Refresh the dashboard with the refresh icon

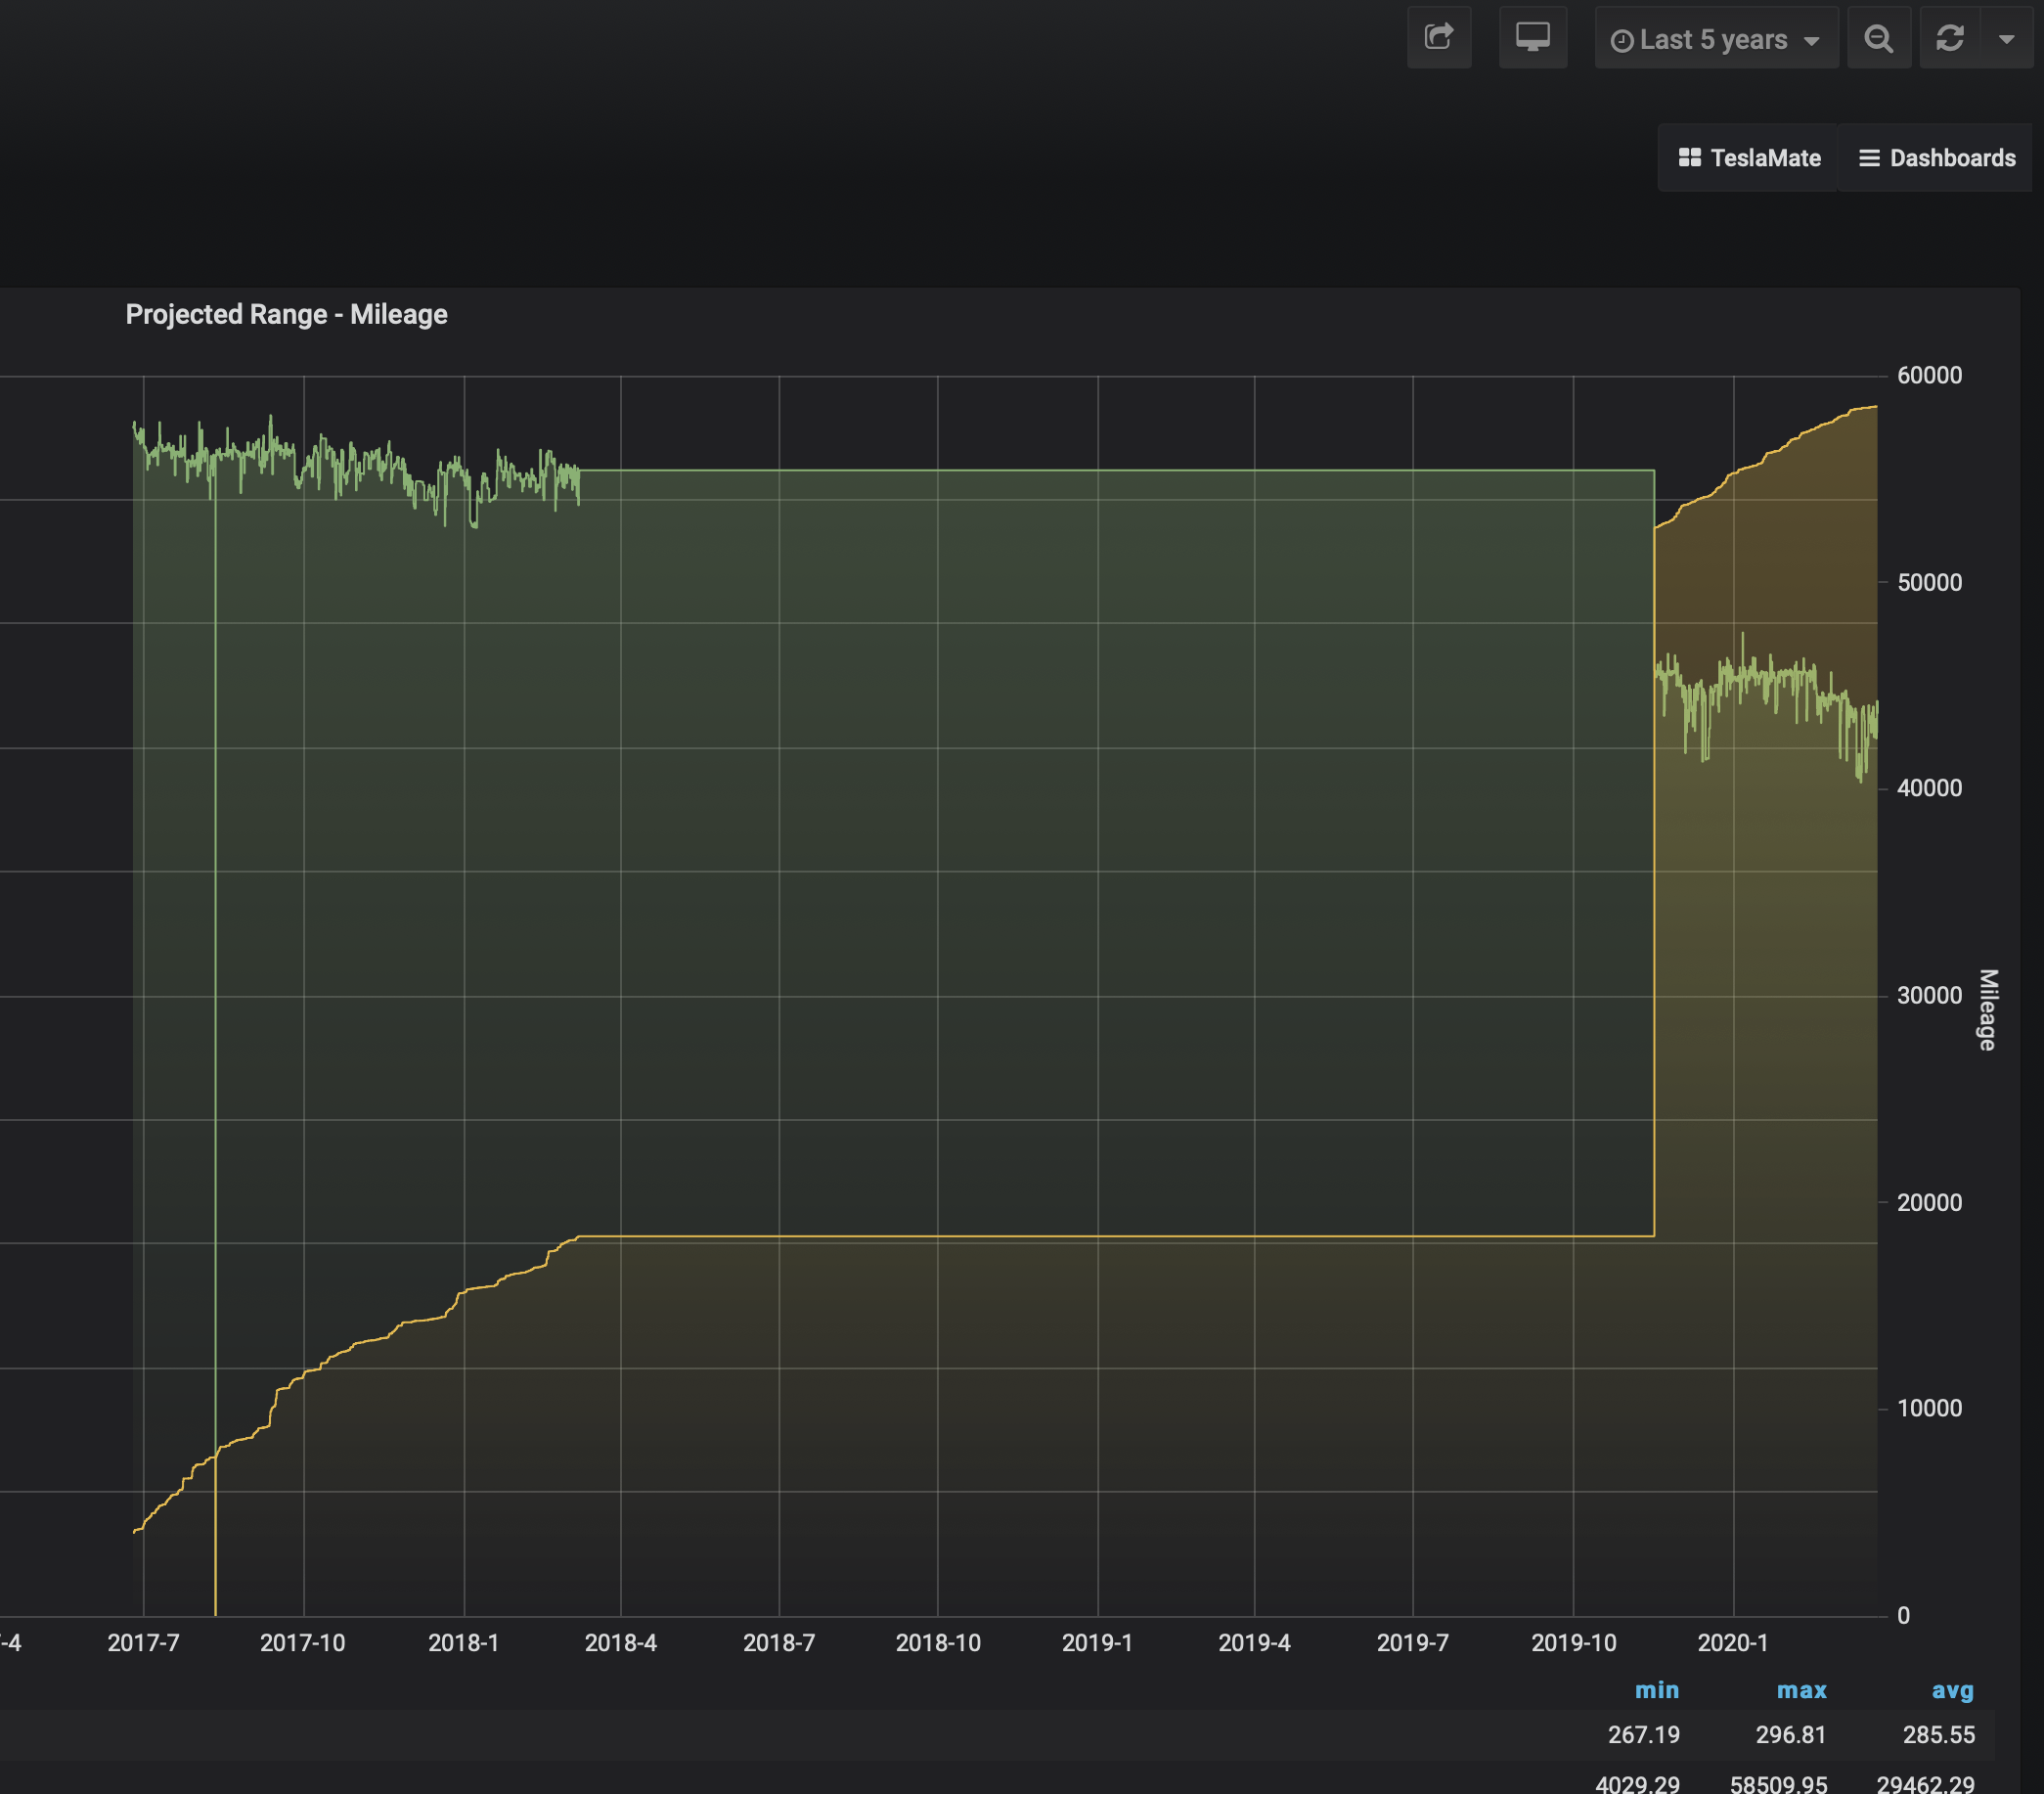click(x=1950, y=39)
